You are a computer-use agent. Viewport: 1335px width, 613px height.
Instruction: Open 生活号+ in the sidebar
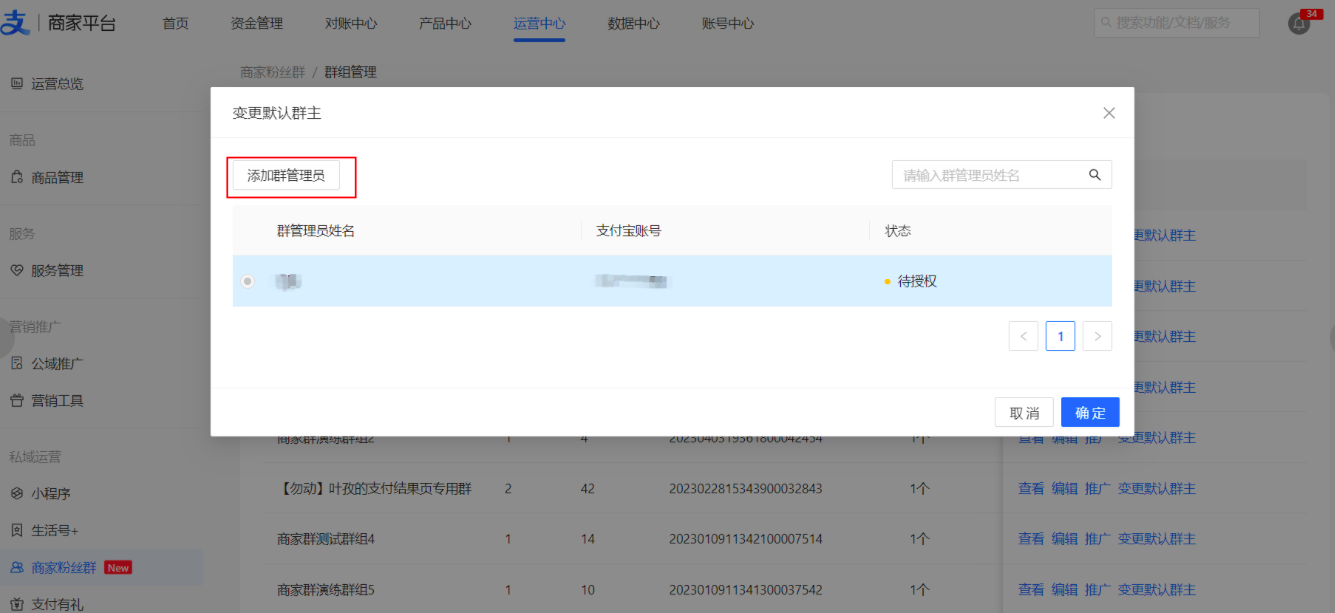click(x=54, y=530)
